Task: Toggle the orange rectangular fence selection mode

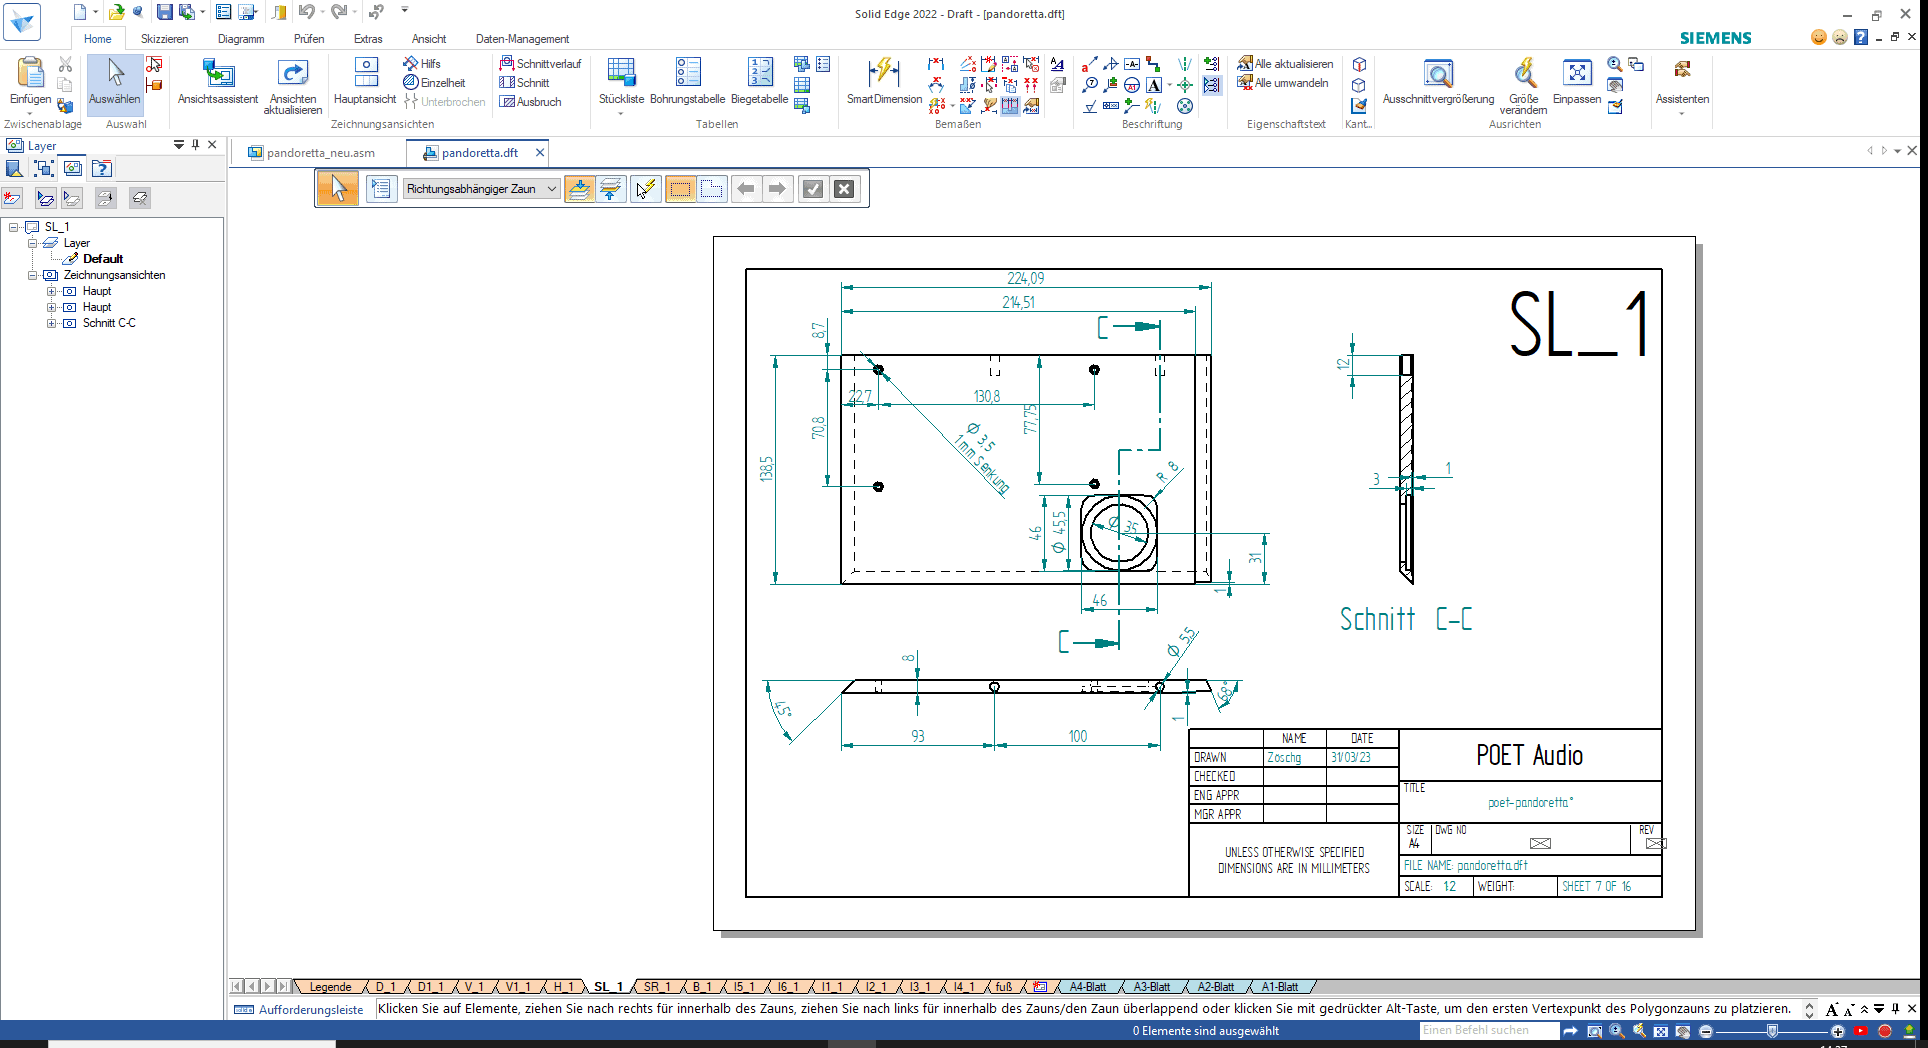Action: (x=680, y=189)
